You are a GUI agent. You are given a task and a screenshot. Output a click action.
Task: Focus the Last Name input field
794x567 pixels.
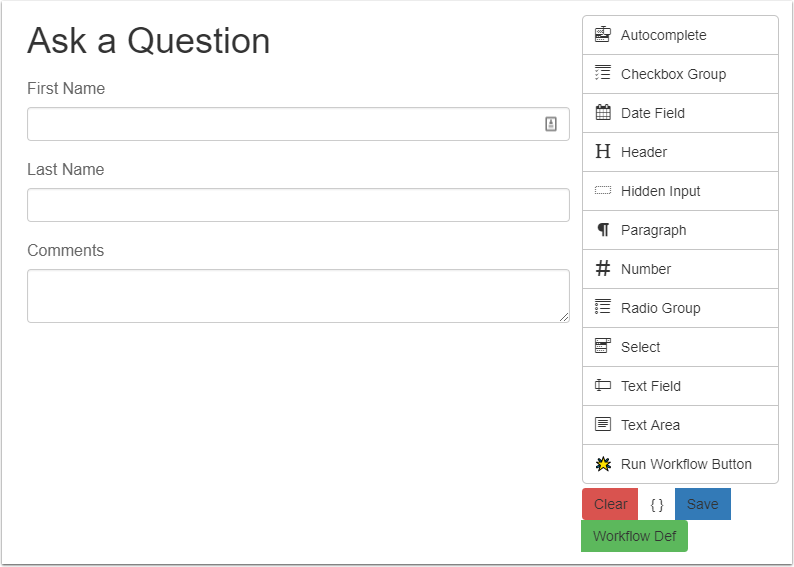click(x=298, y=205)
